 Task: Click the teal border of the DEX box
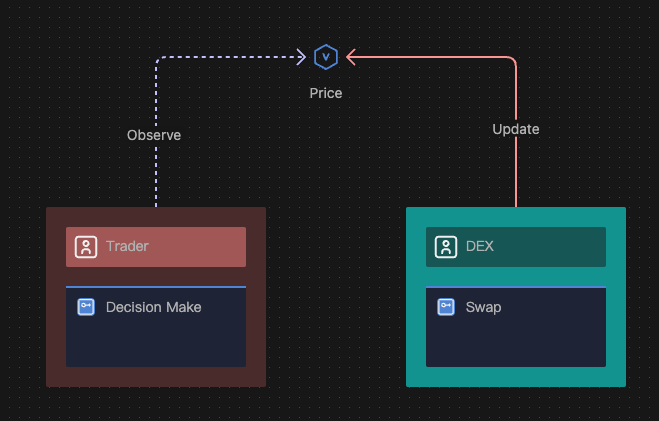pos(416,300)
